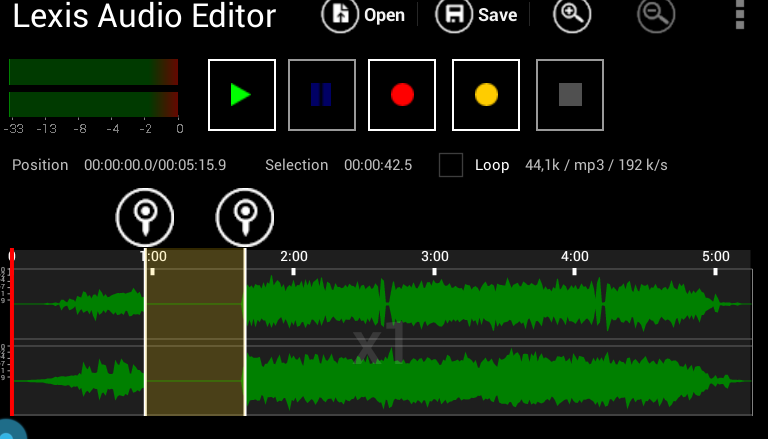The width and height of the screenshot is (768, 439).
Task: Click the upper level meter bar
Action: point(94,72)
